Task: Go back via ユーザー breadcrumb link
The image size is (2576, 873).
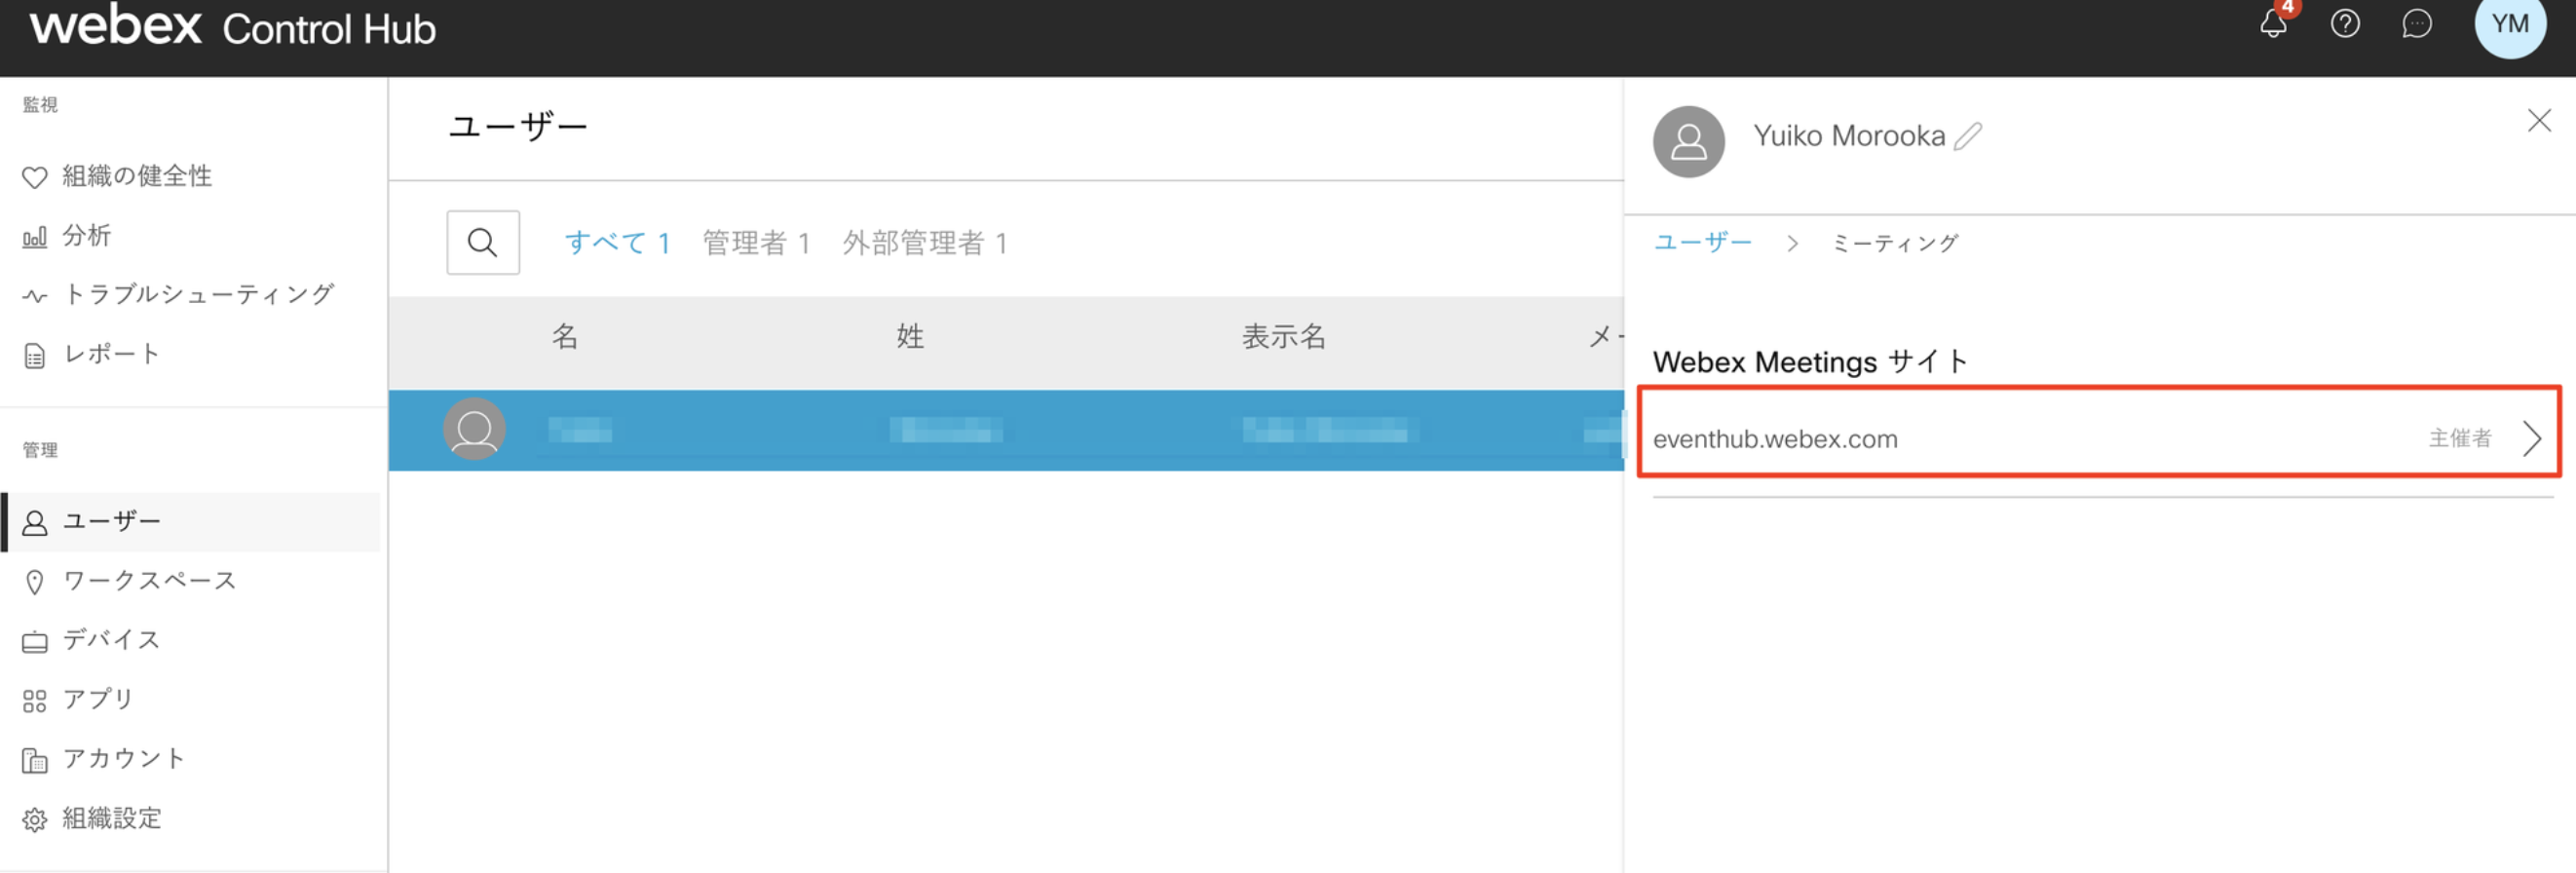Action: (1702, 242)
